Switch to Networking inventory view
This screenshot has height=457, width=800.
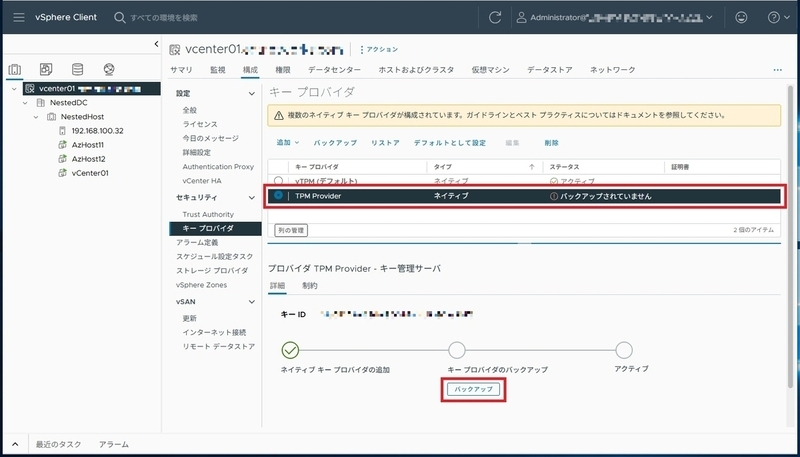(109, 69)
